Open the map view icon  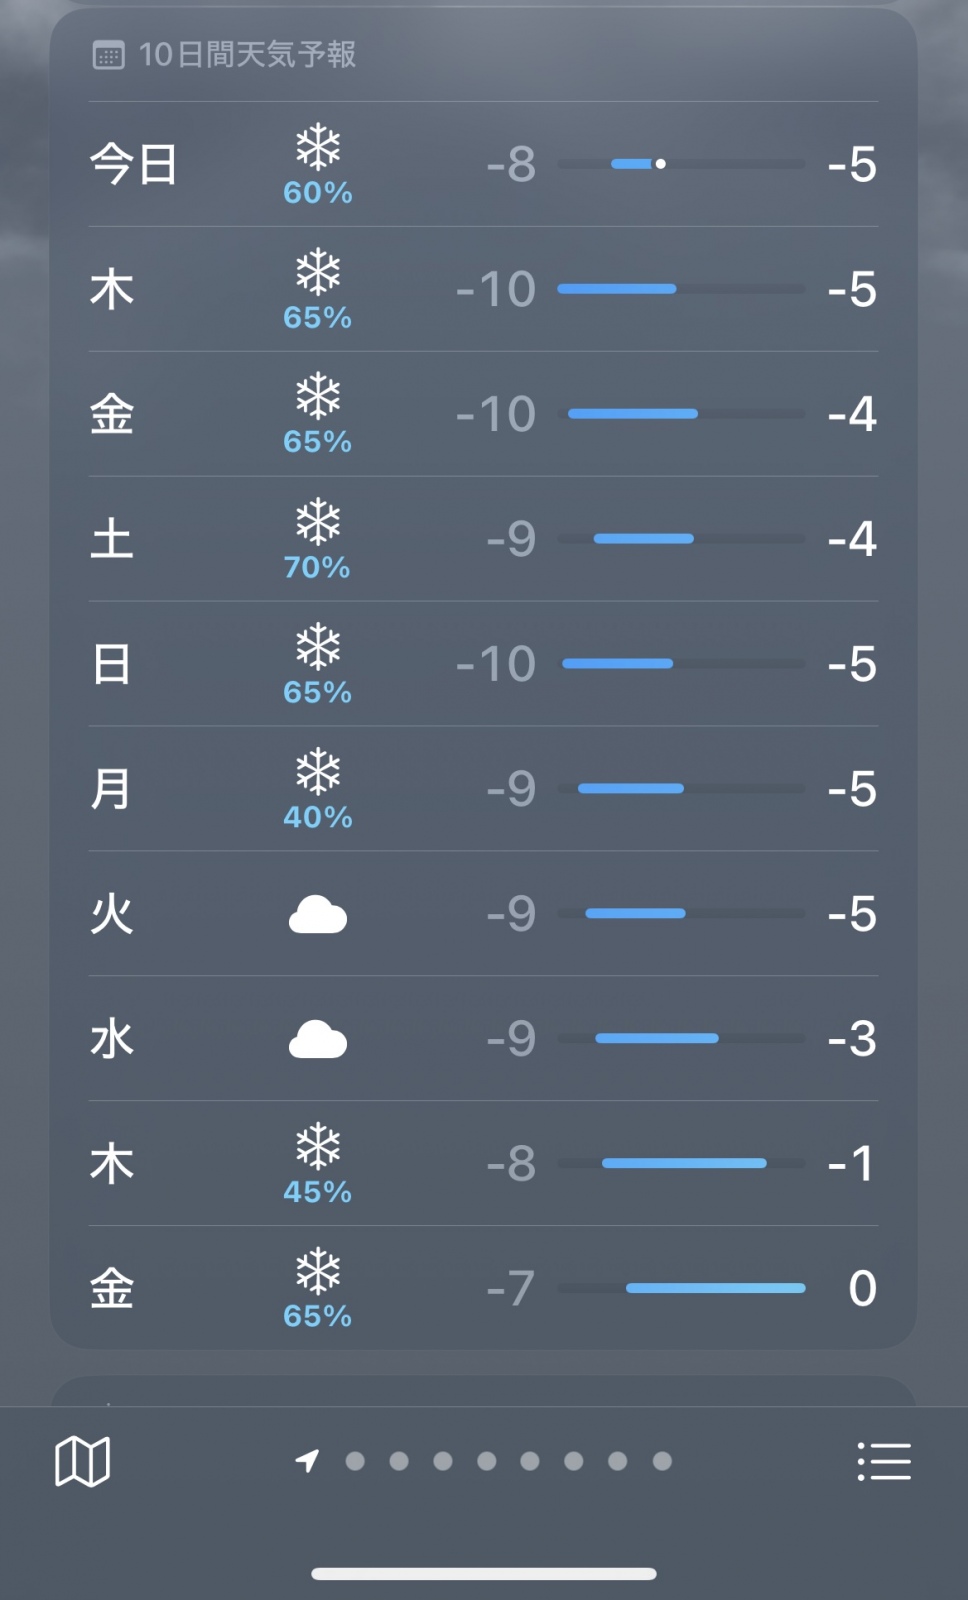click(x=82, y=1461)
